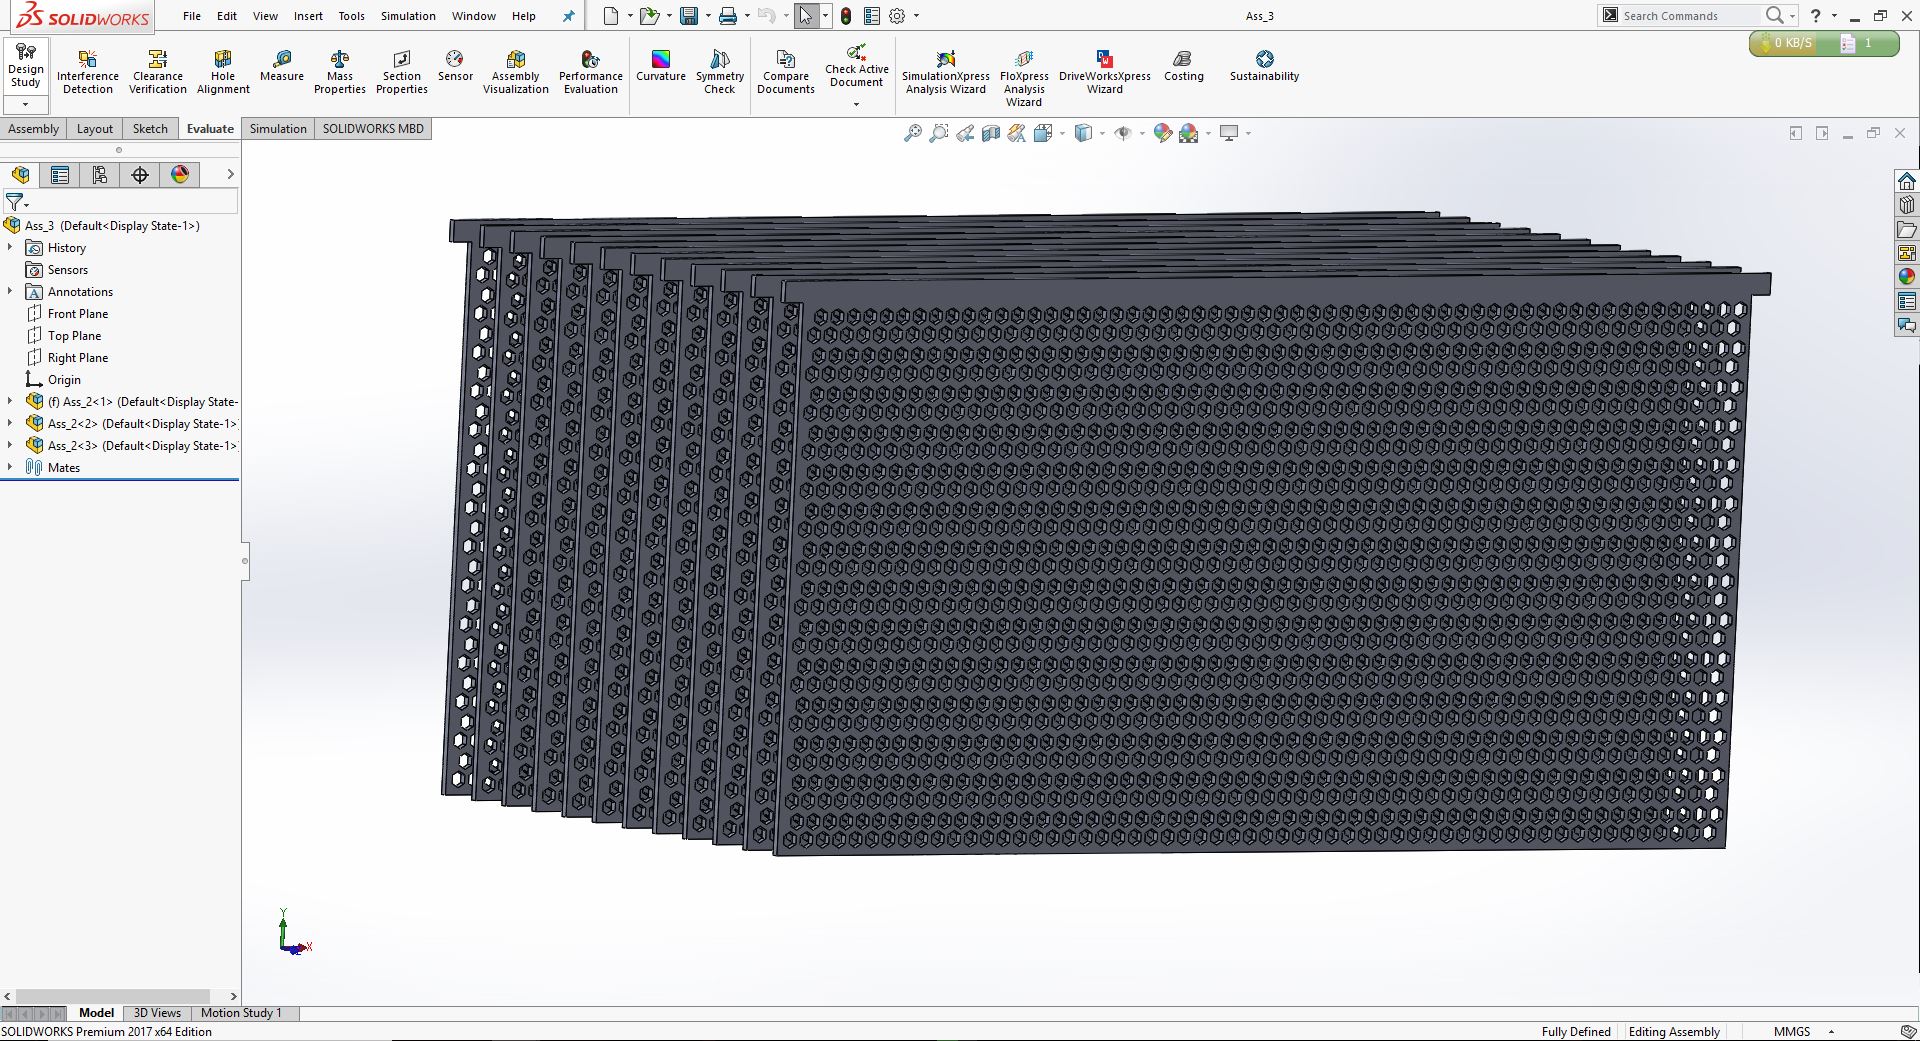
Task: Open the Interference Detection tool
Action: click(x=87, y=73)
